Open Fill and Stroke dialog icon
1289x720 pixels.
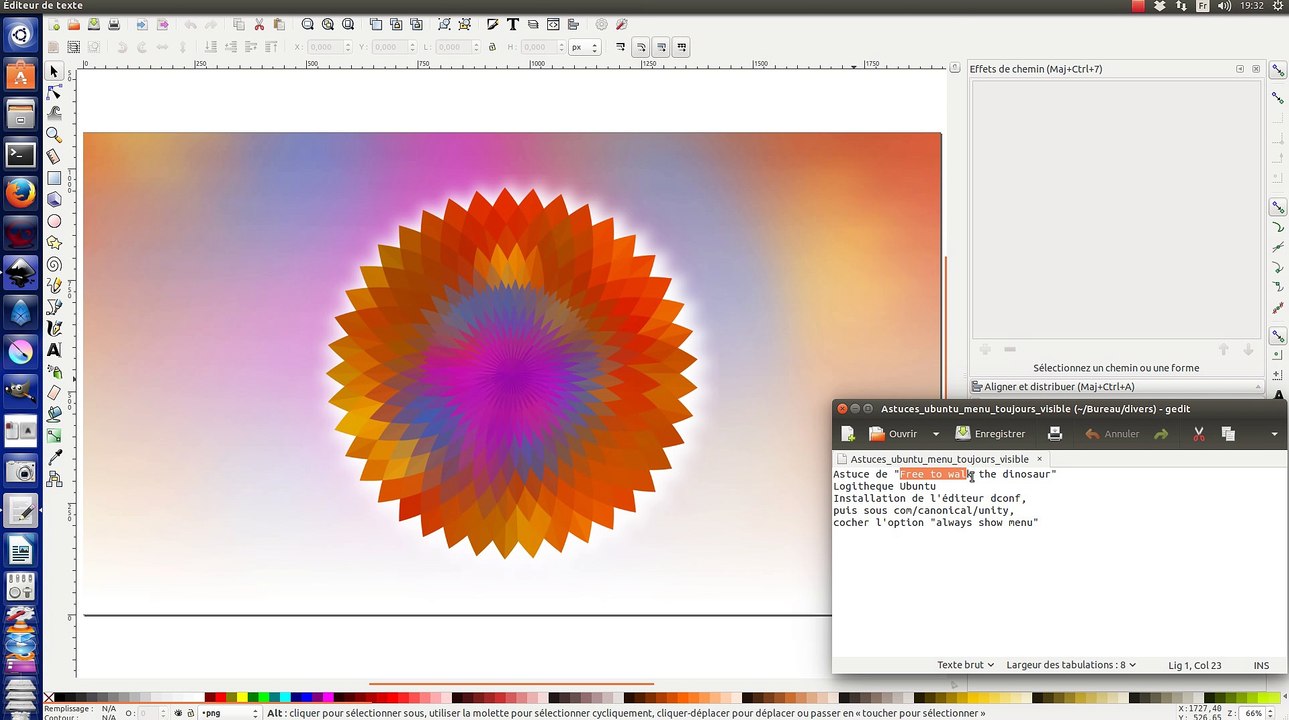(492, 24)
